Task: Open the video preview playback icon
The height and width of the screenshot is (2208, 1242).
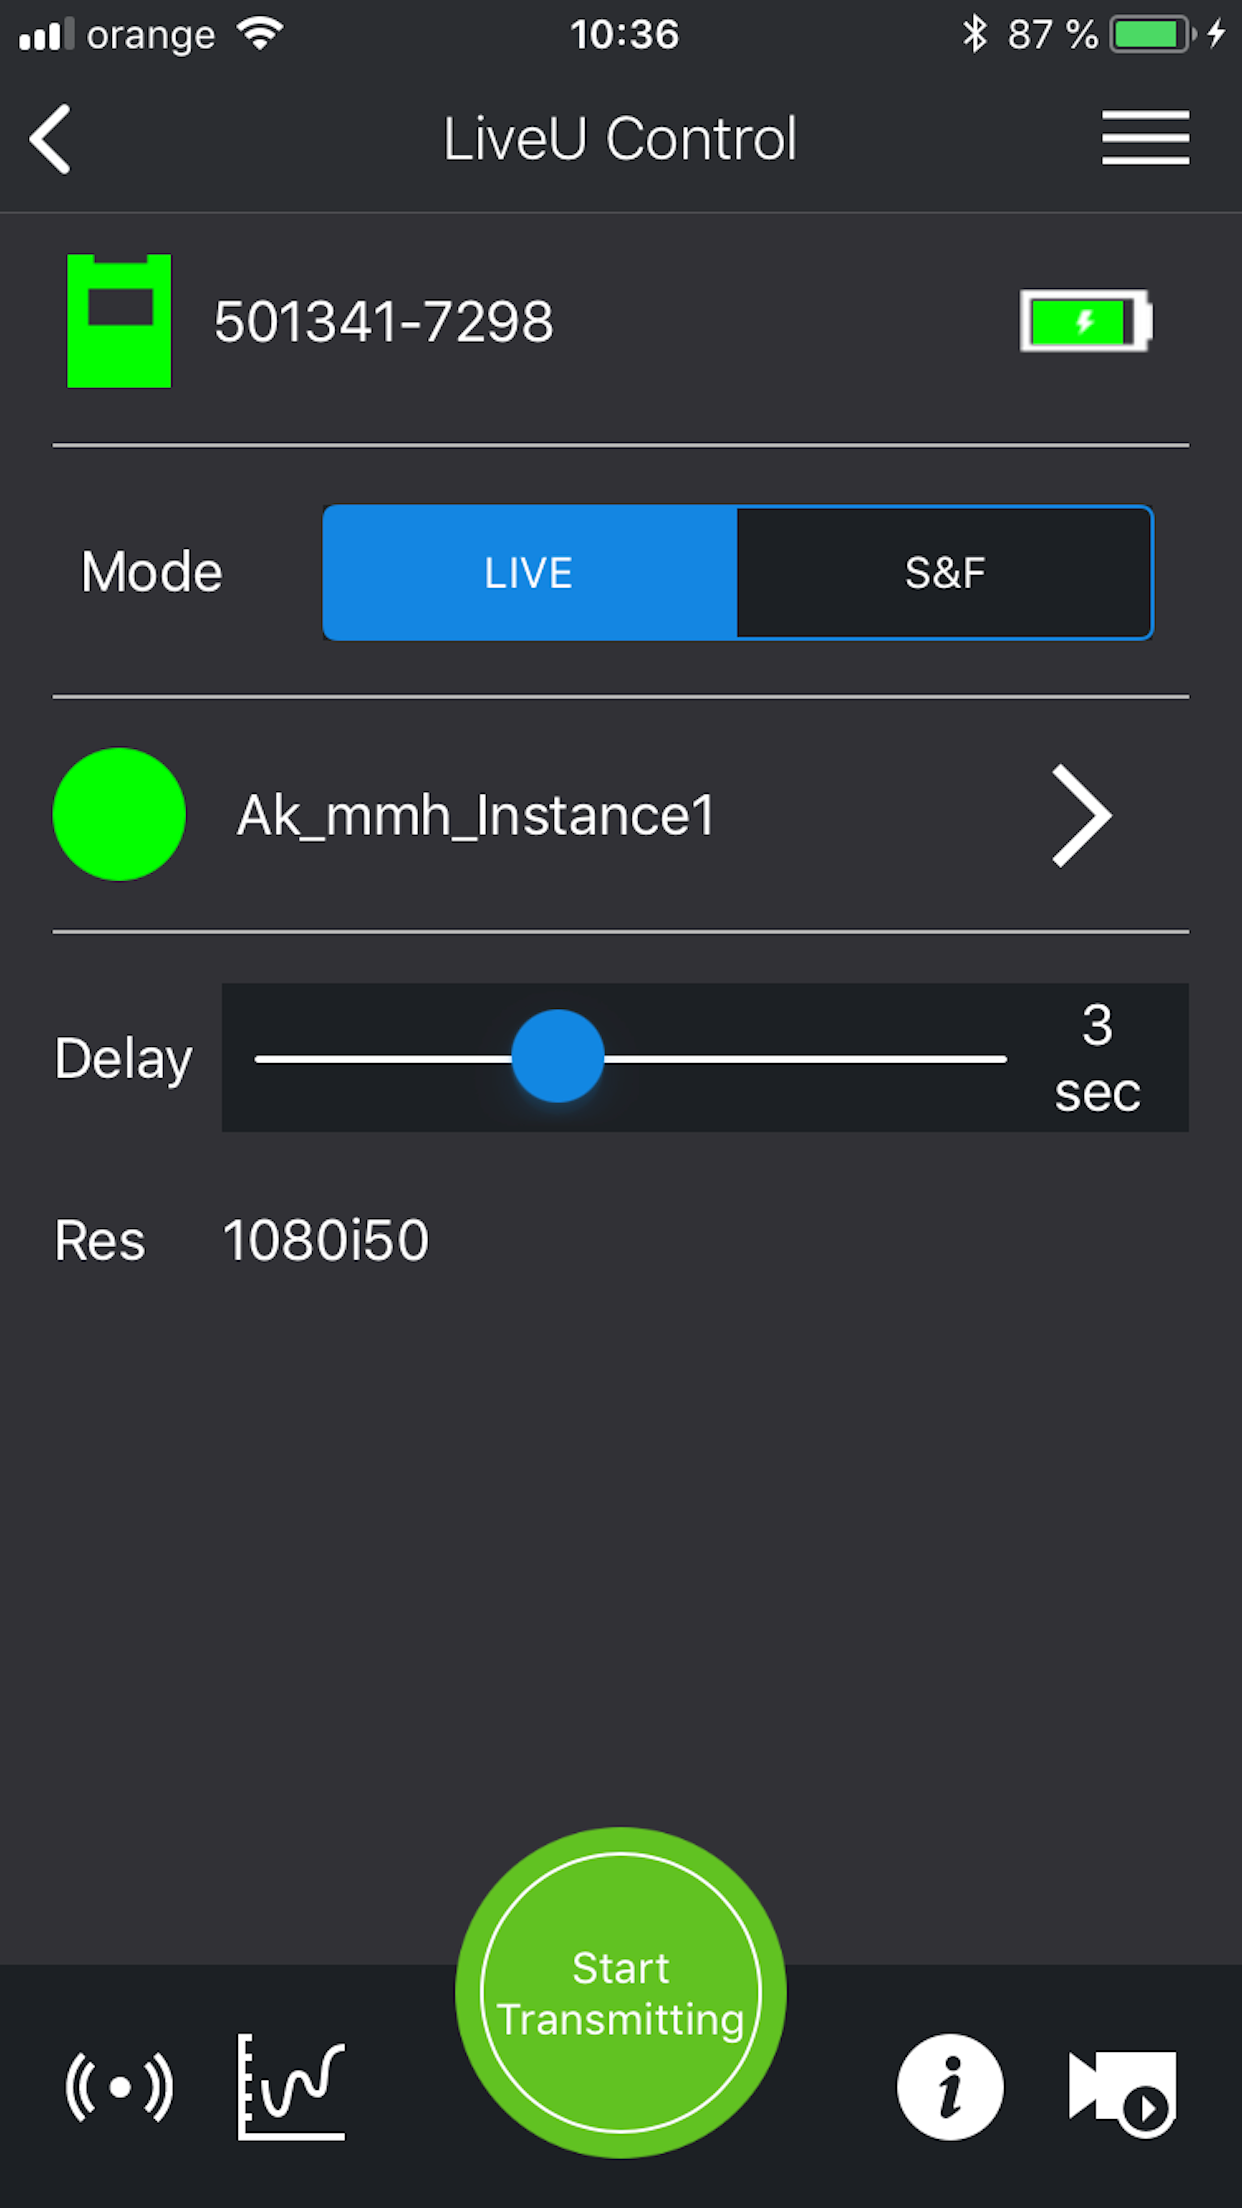Action: [x=1122, y=2093]
